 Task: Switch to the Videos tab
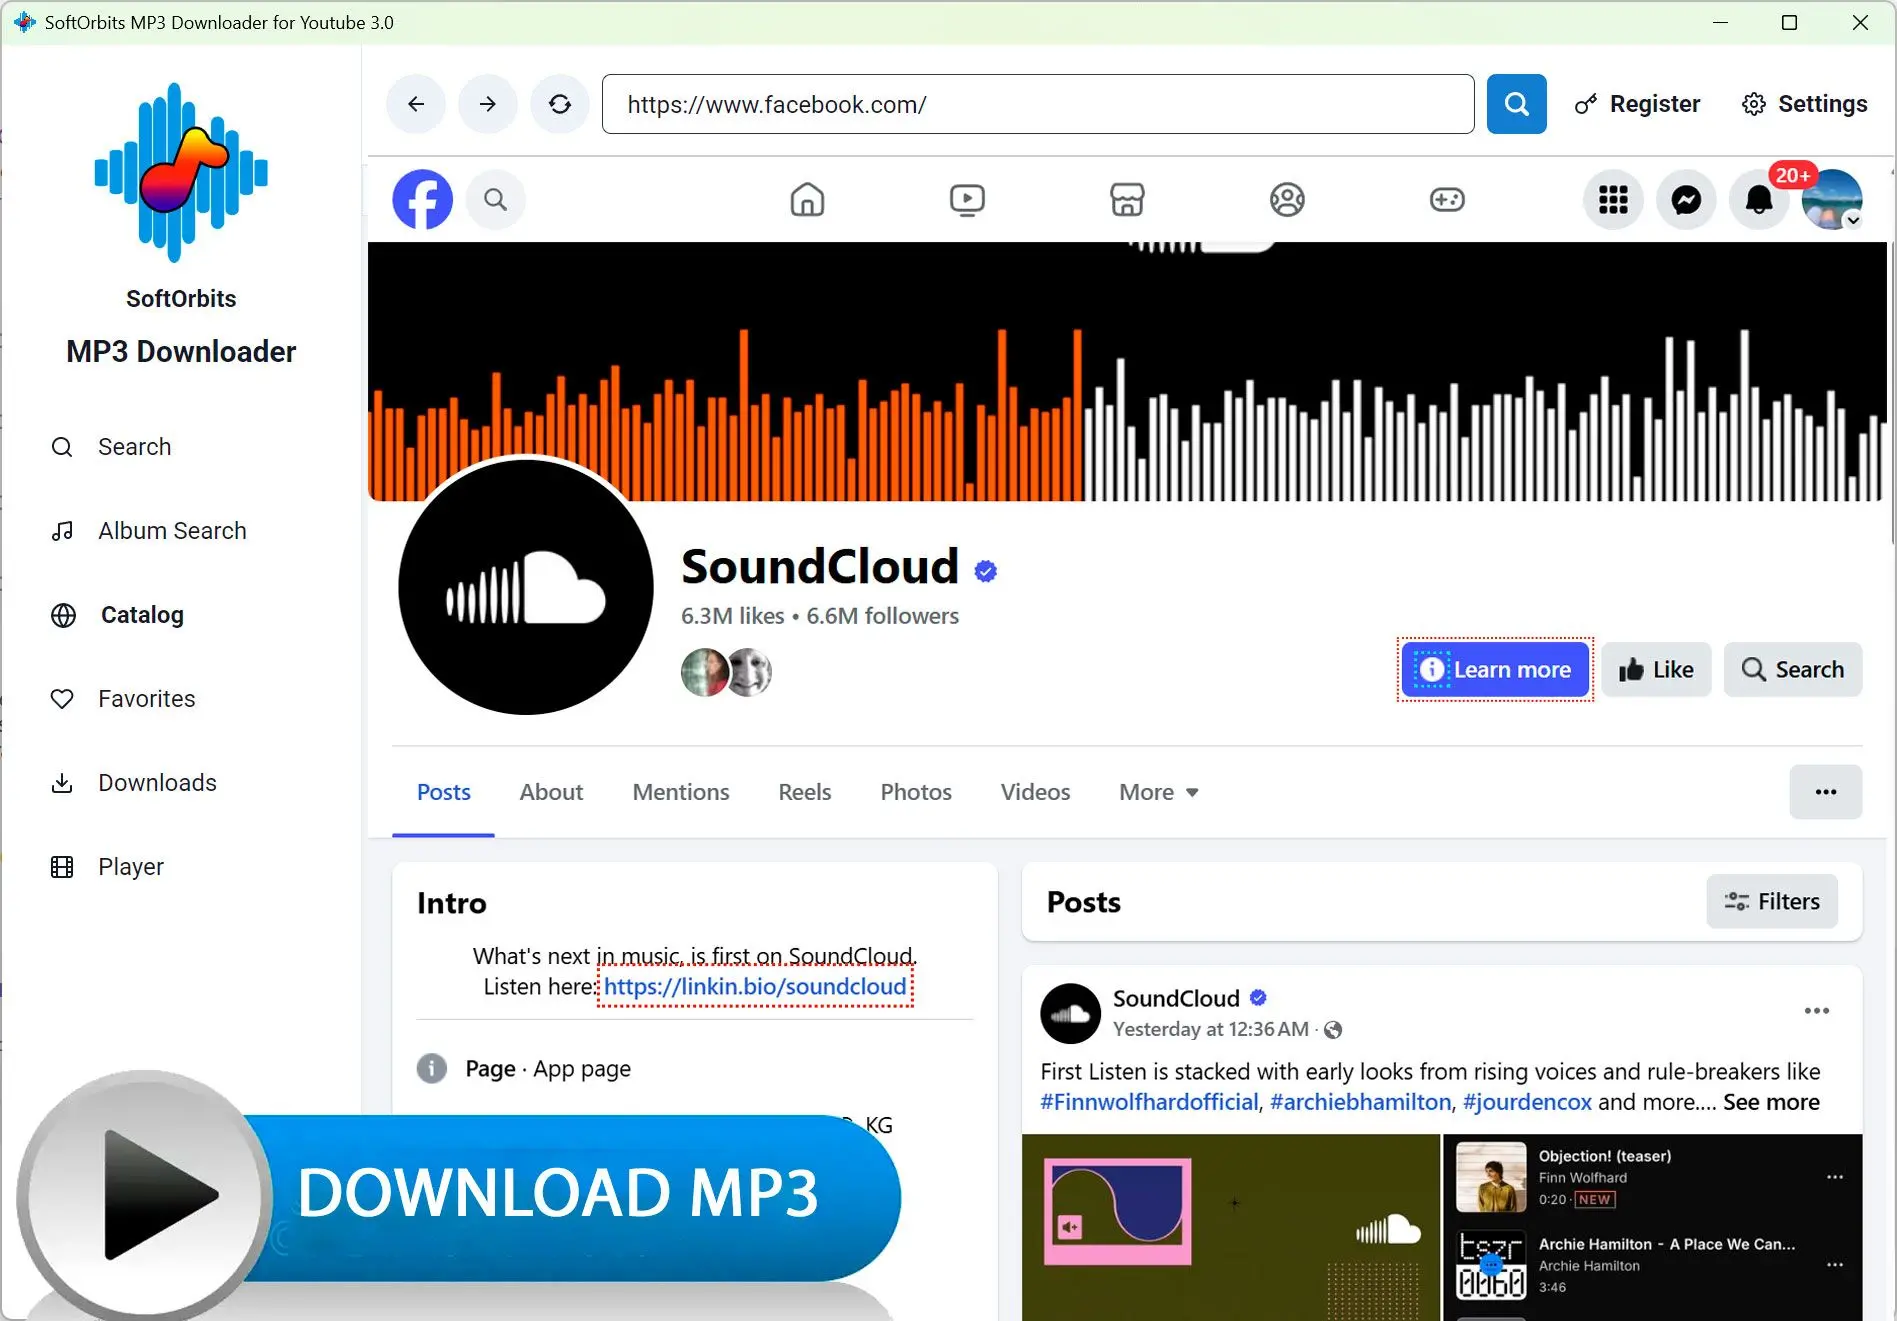(1035, 792)
